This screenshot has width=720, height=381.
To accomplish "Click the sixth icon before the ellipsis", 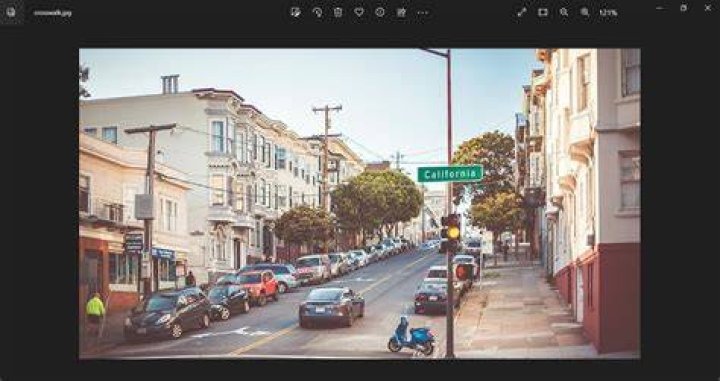I will [401, 12].
